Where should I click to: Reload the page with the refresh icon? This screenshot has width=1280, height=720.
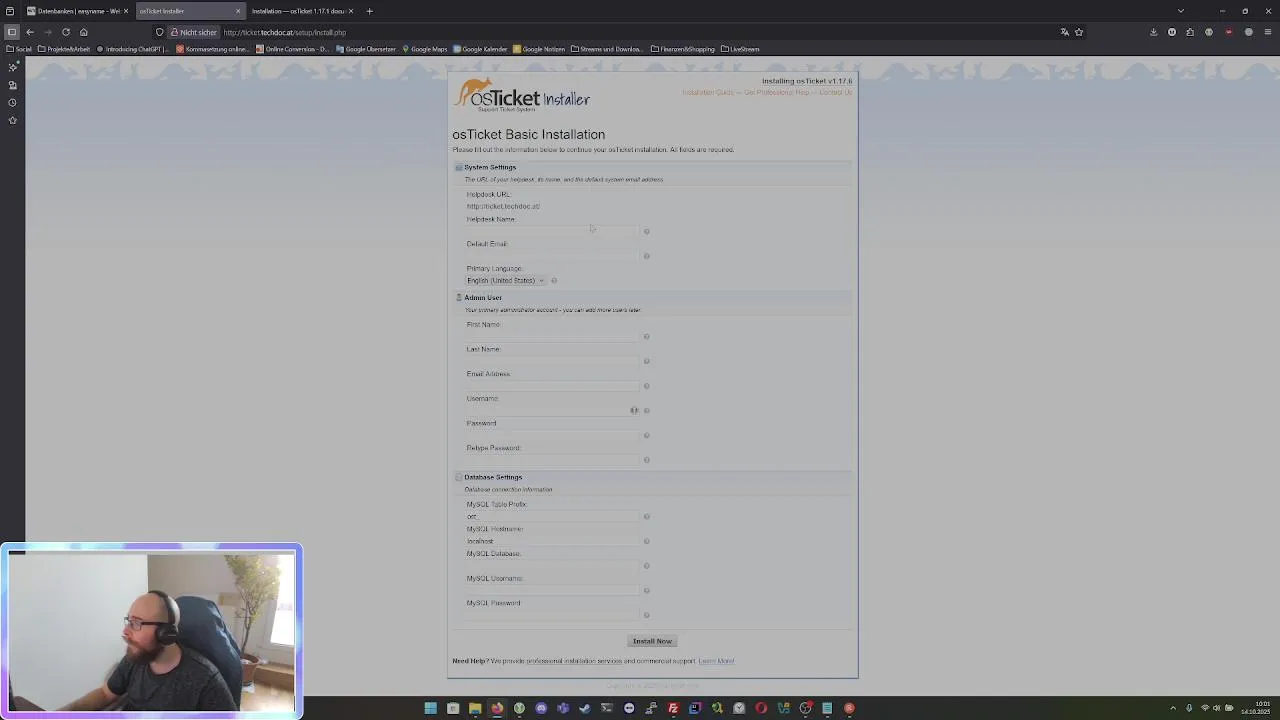[x=66, y=32]
